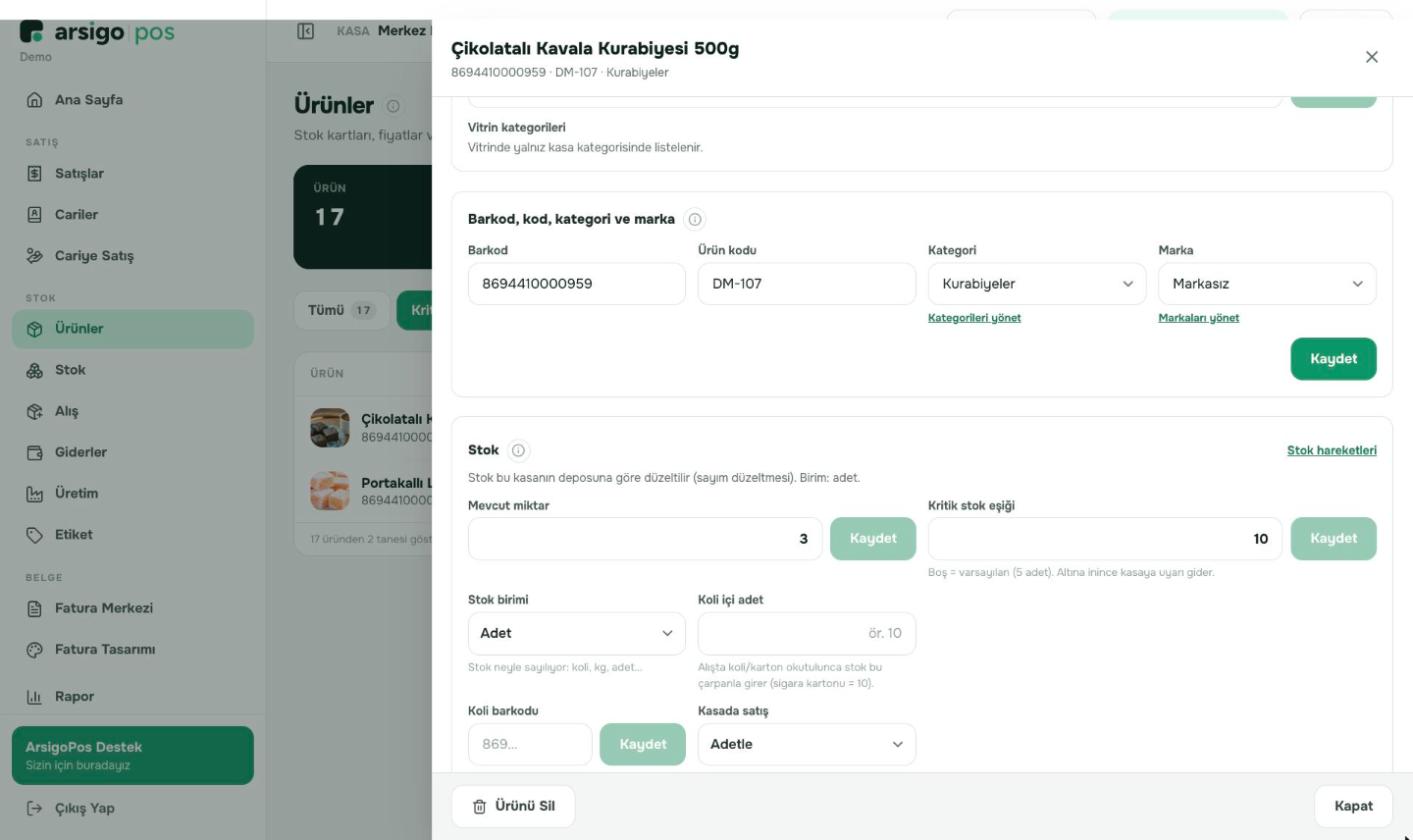Click the Ürünü Sil delete button
Image resolution: width=1413 pixels, height=840 pixels.
(514, 806)
